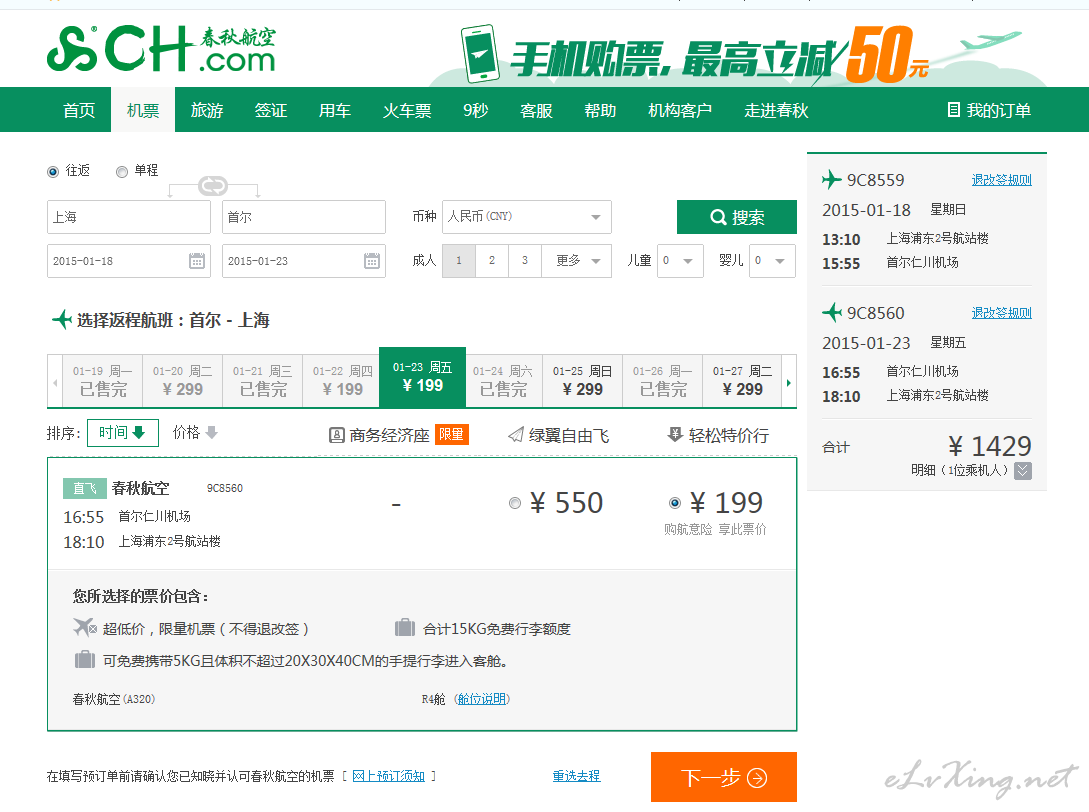Select the 单程 one-way option
Viewport: 1089px width, 812px height.
point(122,172)
